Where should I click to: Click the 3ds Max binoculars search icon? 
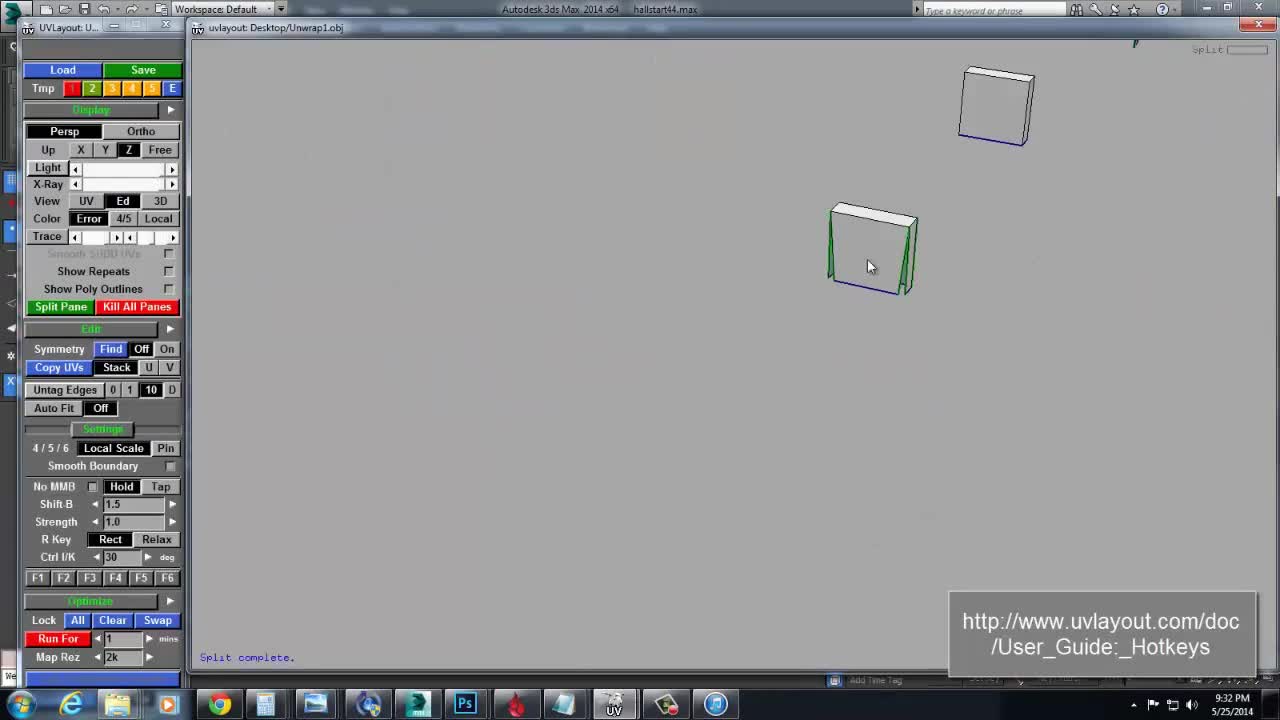[x=1077, y=9]
